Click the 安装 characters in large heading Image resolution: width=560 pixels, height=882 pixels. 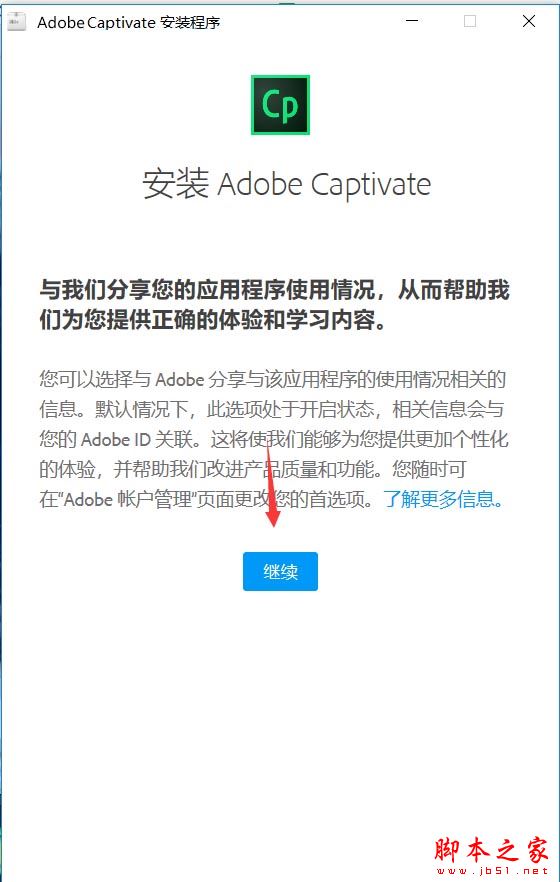(x=175, y=184)
